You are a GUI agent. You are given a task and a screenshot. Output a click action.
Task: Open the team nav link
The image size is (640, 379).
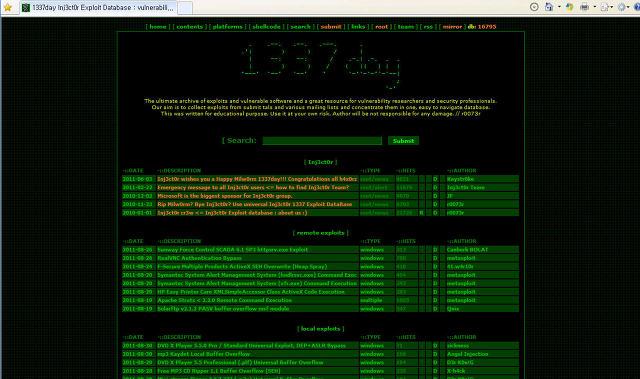406,27
